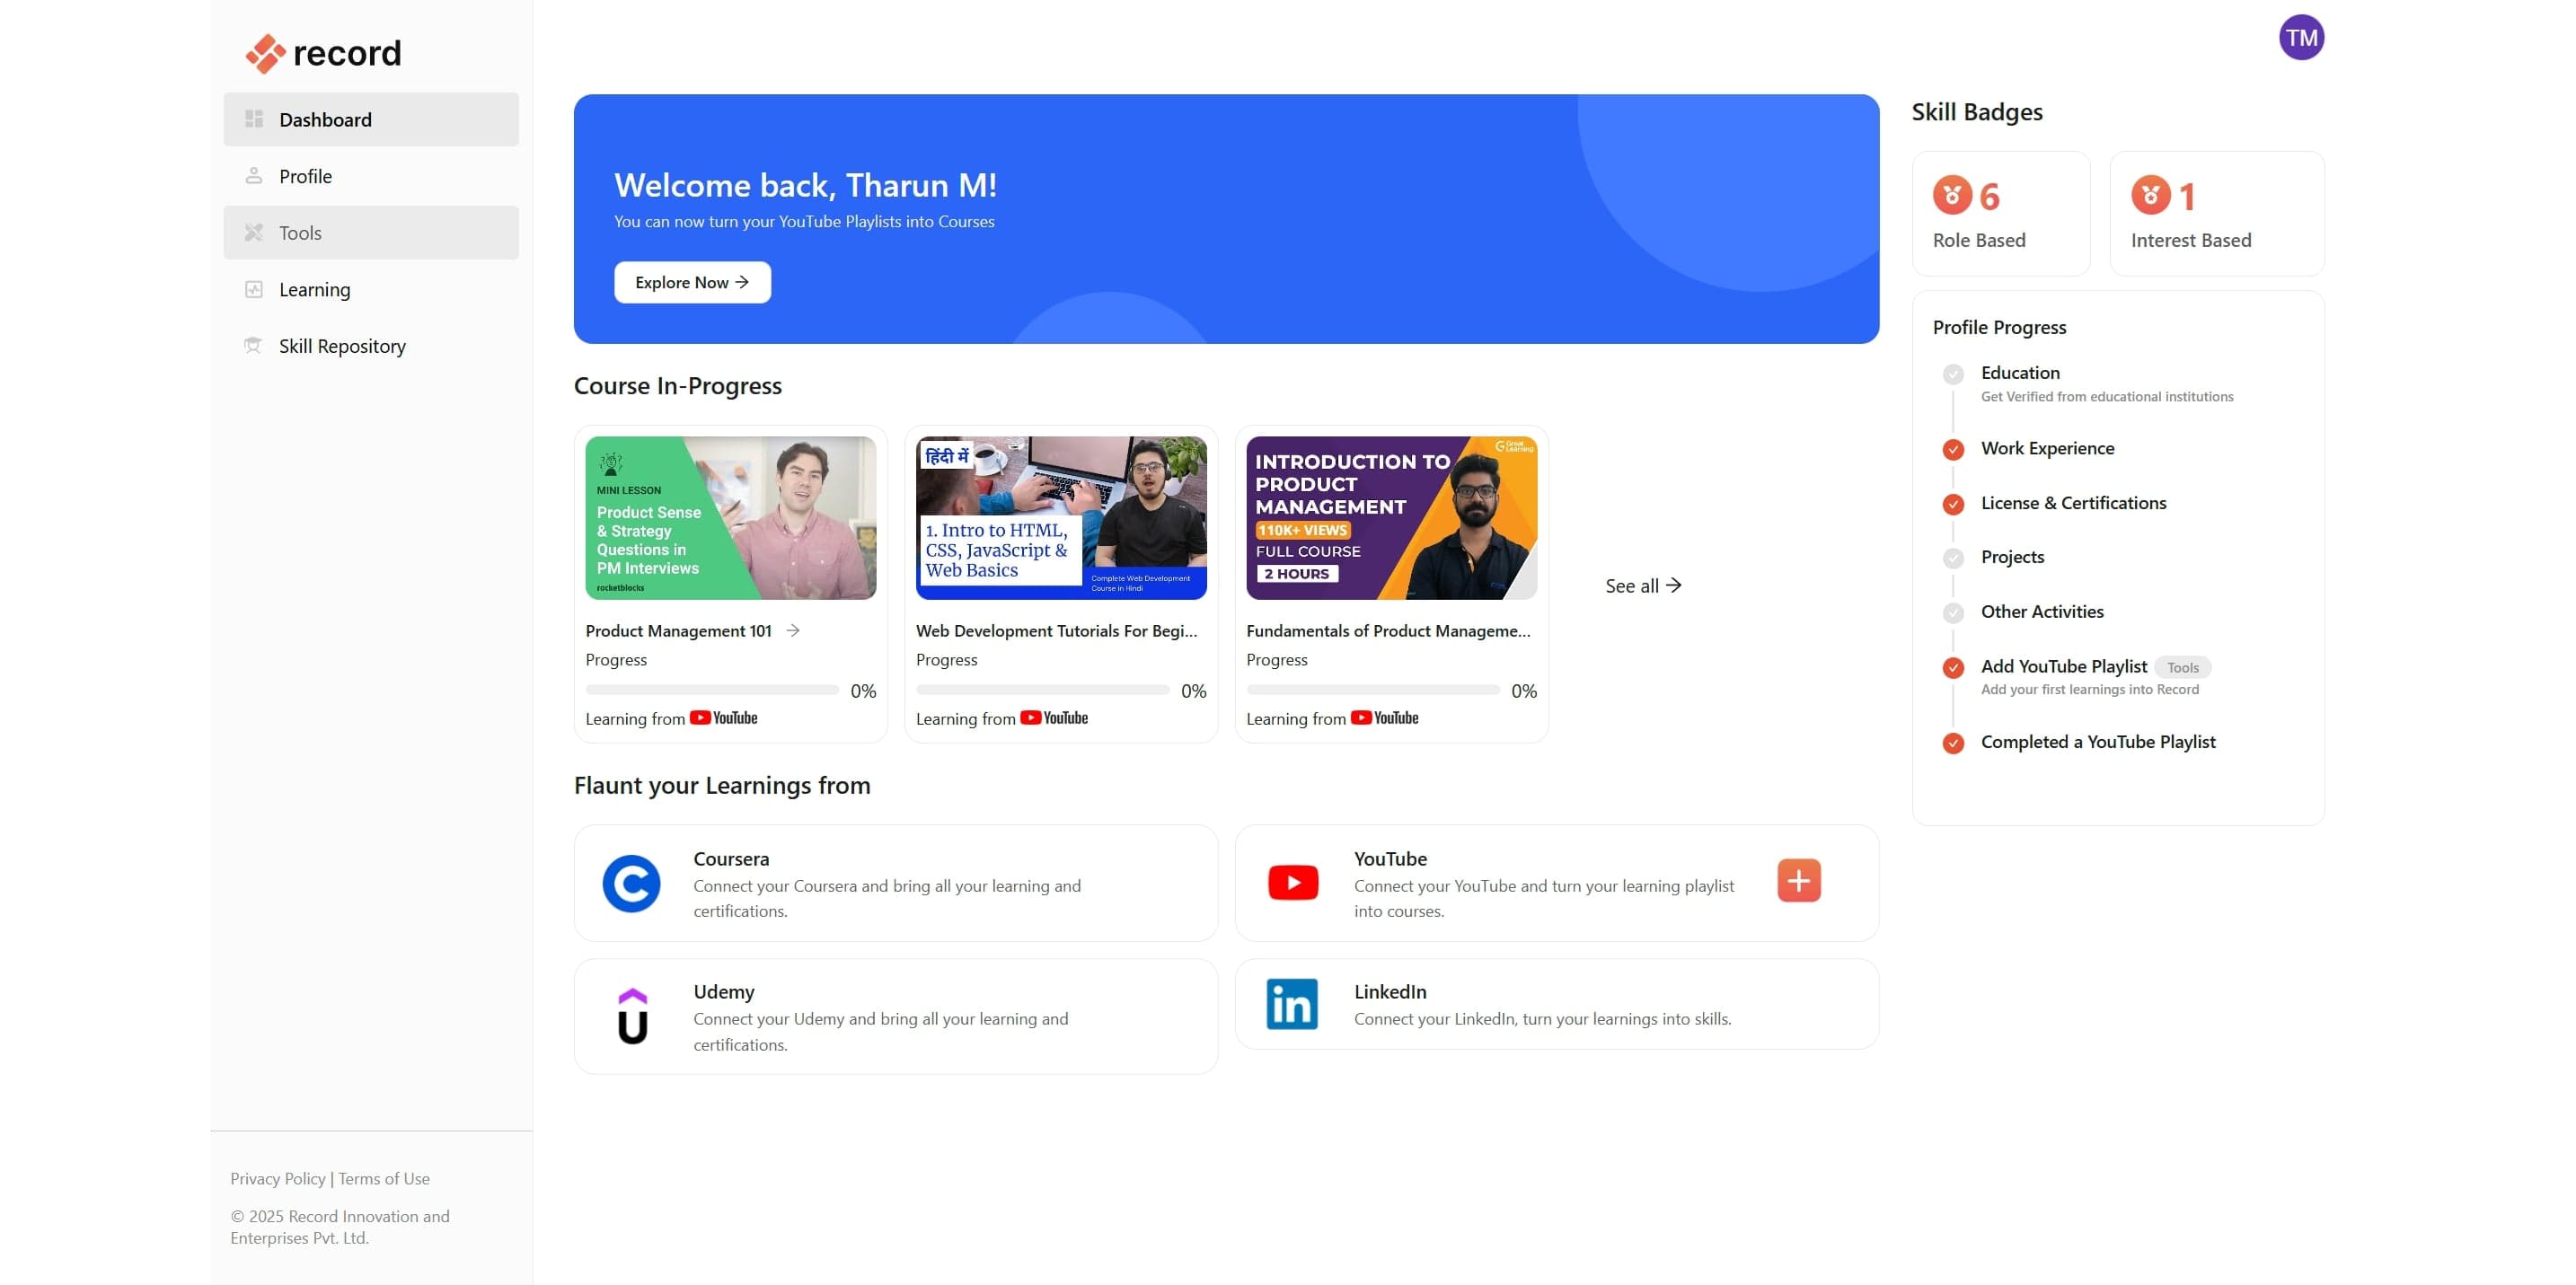Click the Dashboard grid icon
The height and width of the screenshot is (1285, 2576).
(254, 119)
